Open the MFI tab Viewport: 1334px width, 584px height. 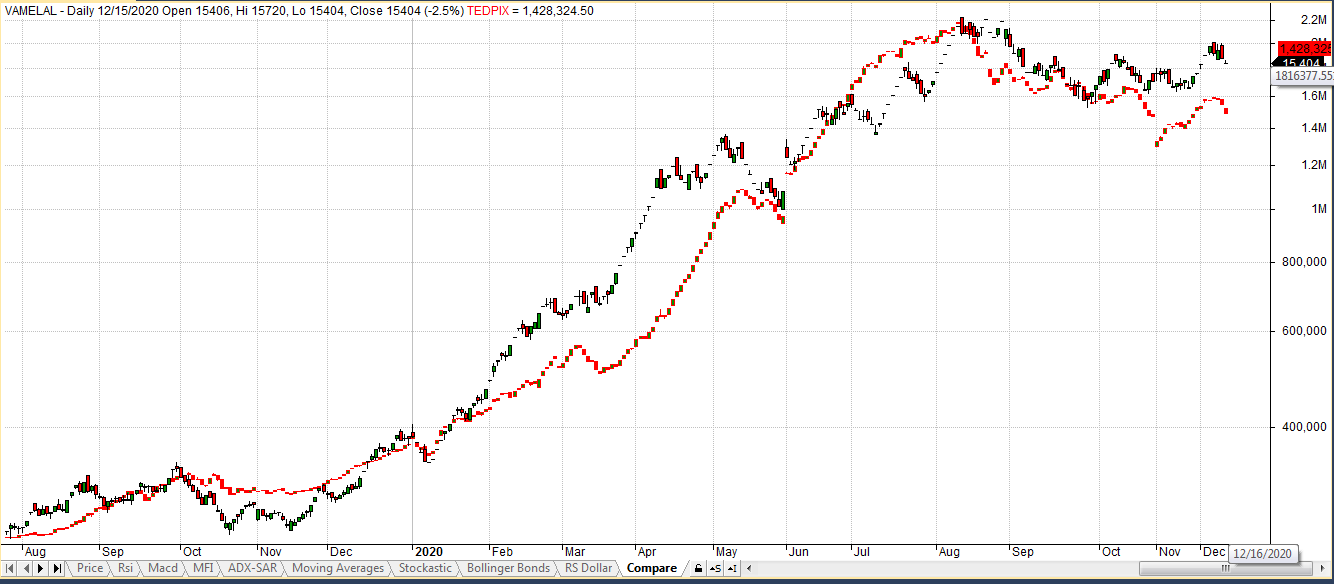(203, 569)
